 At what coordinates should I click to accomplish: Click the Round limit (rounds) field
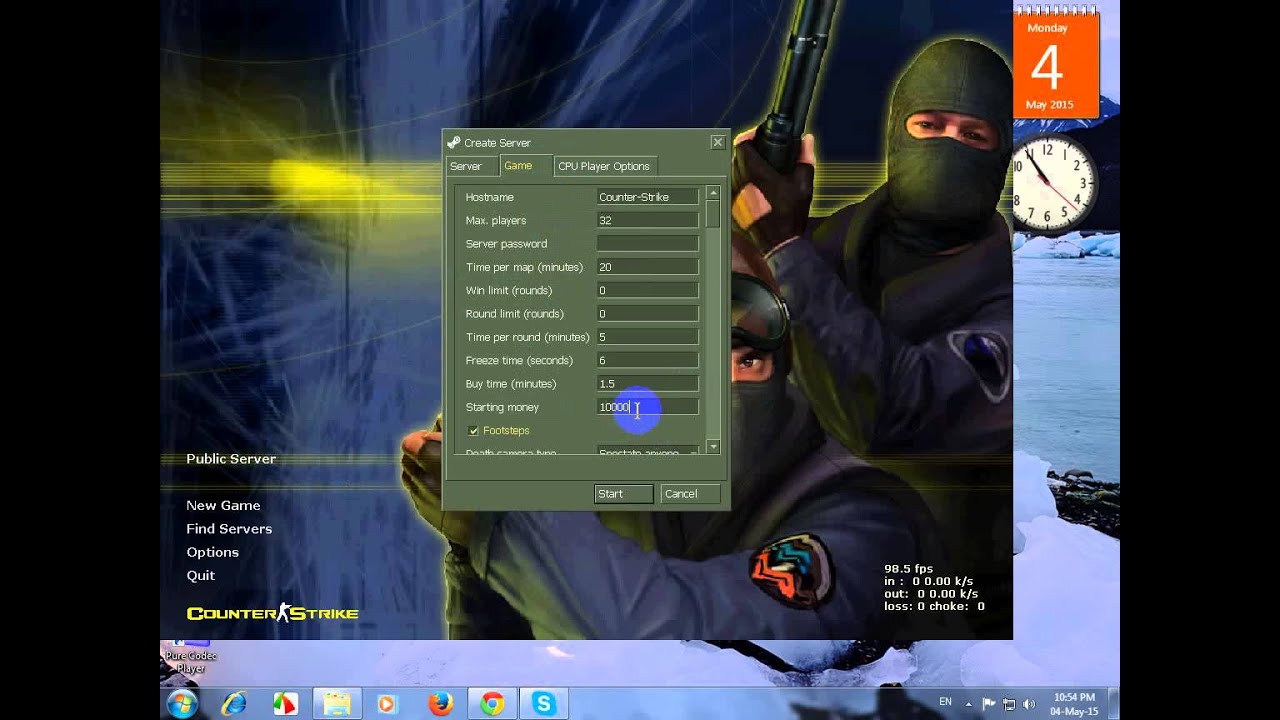[648, 313]
